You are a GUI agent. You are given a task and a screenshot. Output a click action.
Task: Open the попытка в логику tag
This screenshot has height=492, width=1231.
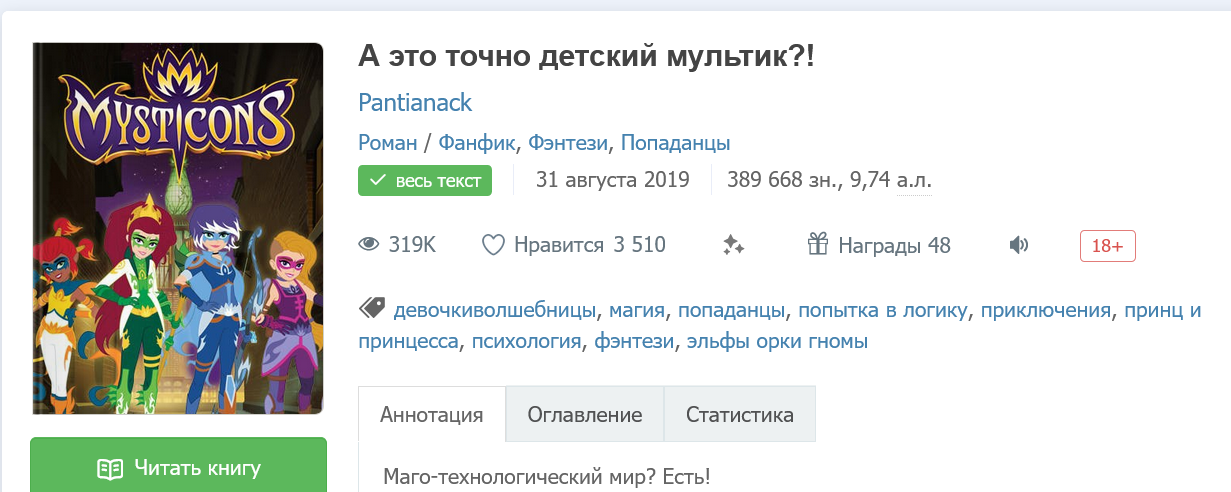[882, 310]
